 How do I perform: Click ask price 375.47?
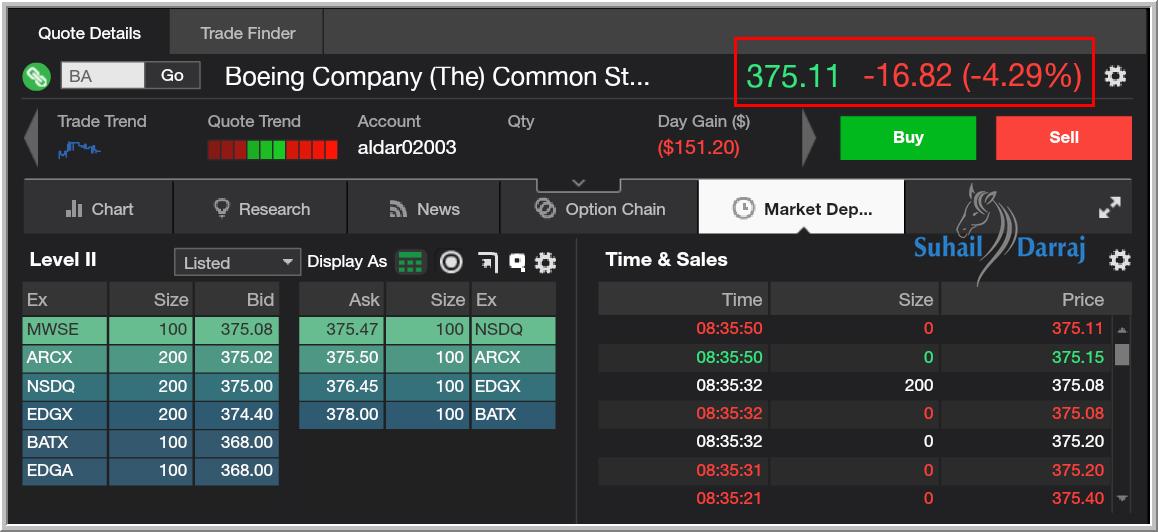pos(341,330)
